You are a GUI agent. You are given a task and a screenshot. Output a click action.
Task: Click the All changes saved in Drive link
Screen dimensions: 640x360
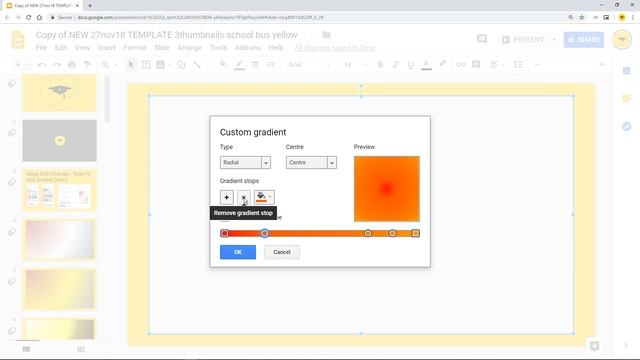tap(334, 48)
